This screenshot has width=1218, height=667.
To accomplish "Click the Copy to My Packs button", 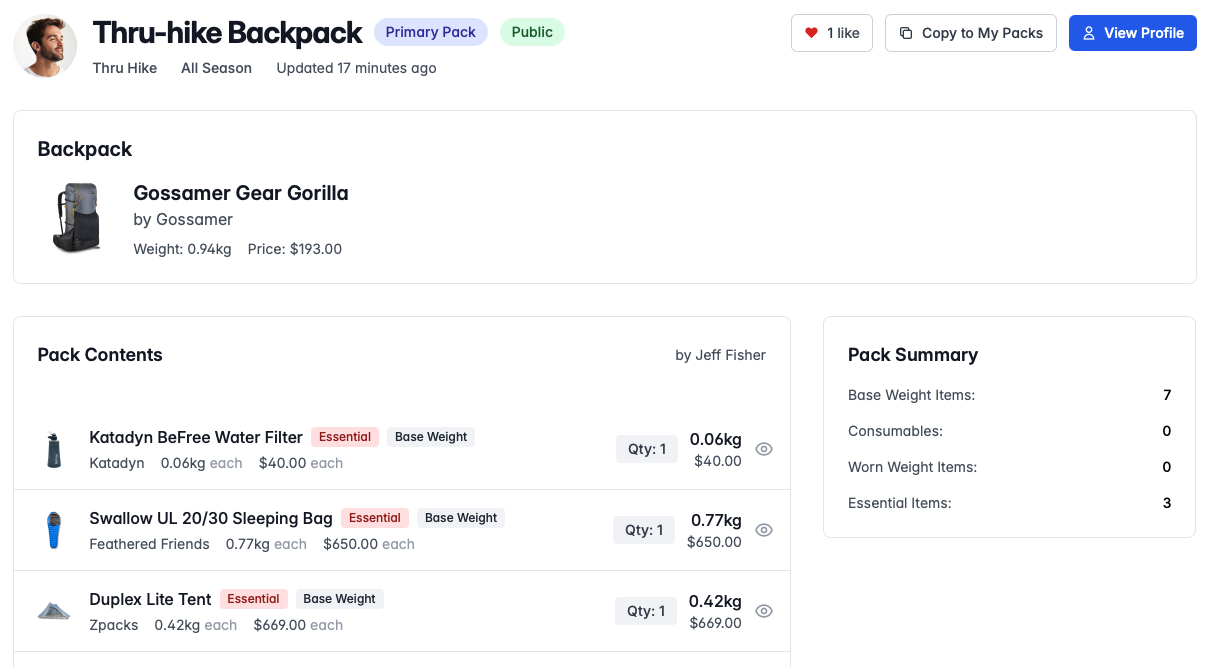I will click(x=970, y=32).
